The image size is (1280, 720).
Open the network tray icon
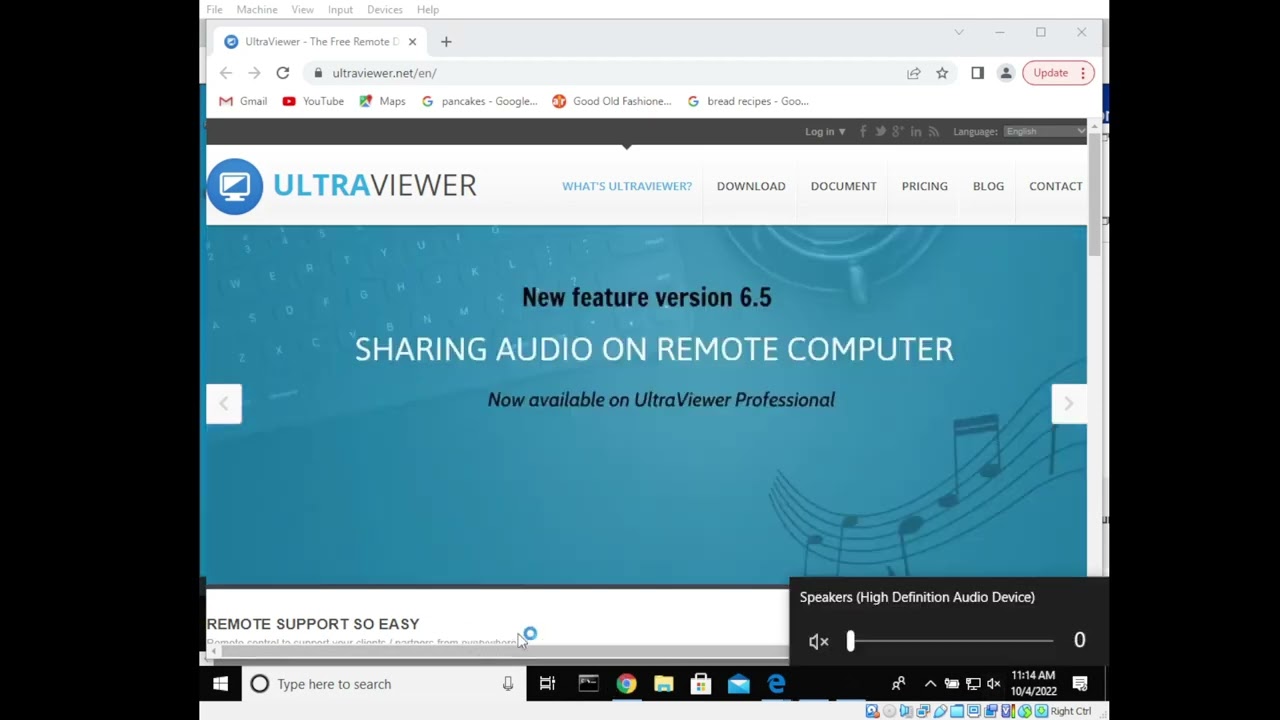(x=973, y=684)
